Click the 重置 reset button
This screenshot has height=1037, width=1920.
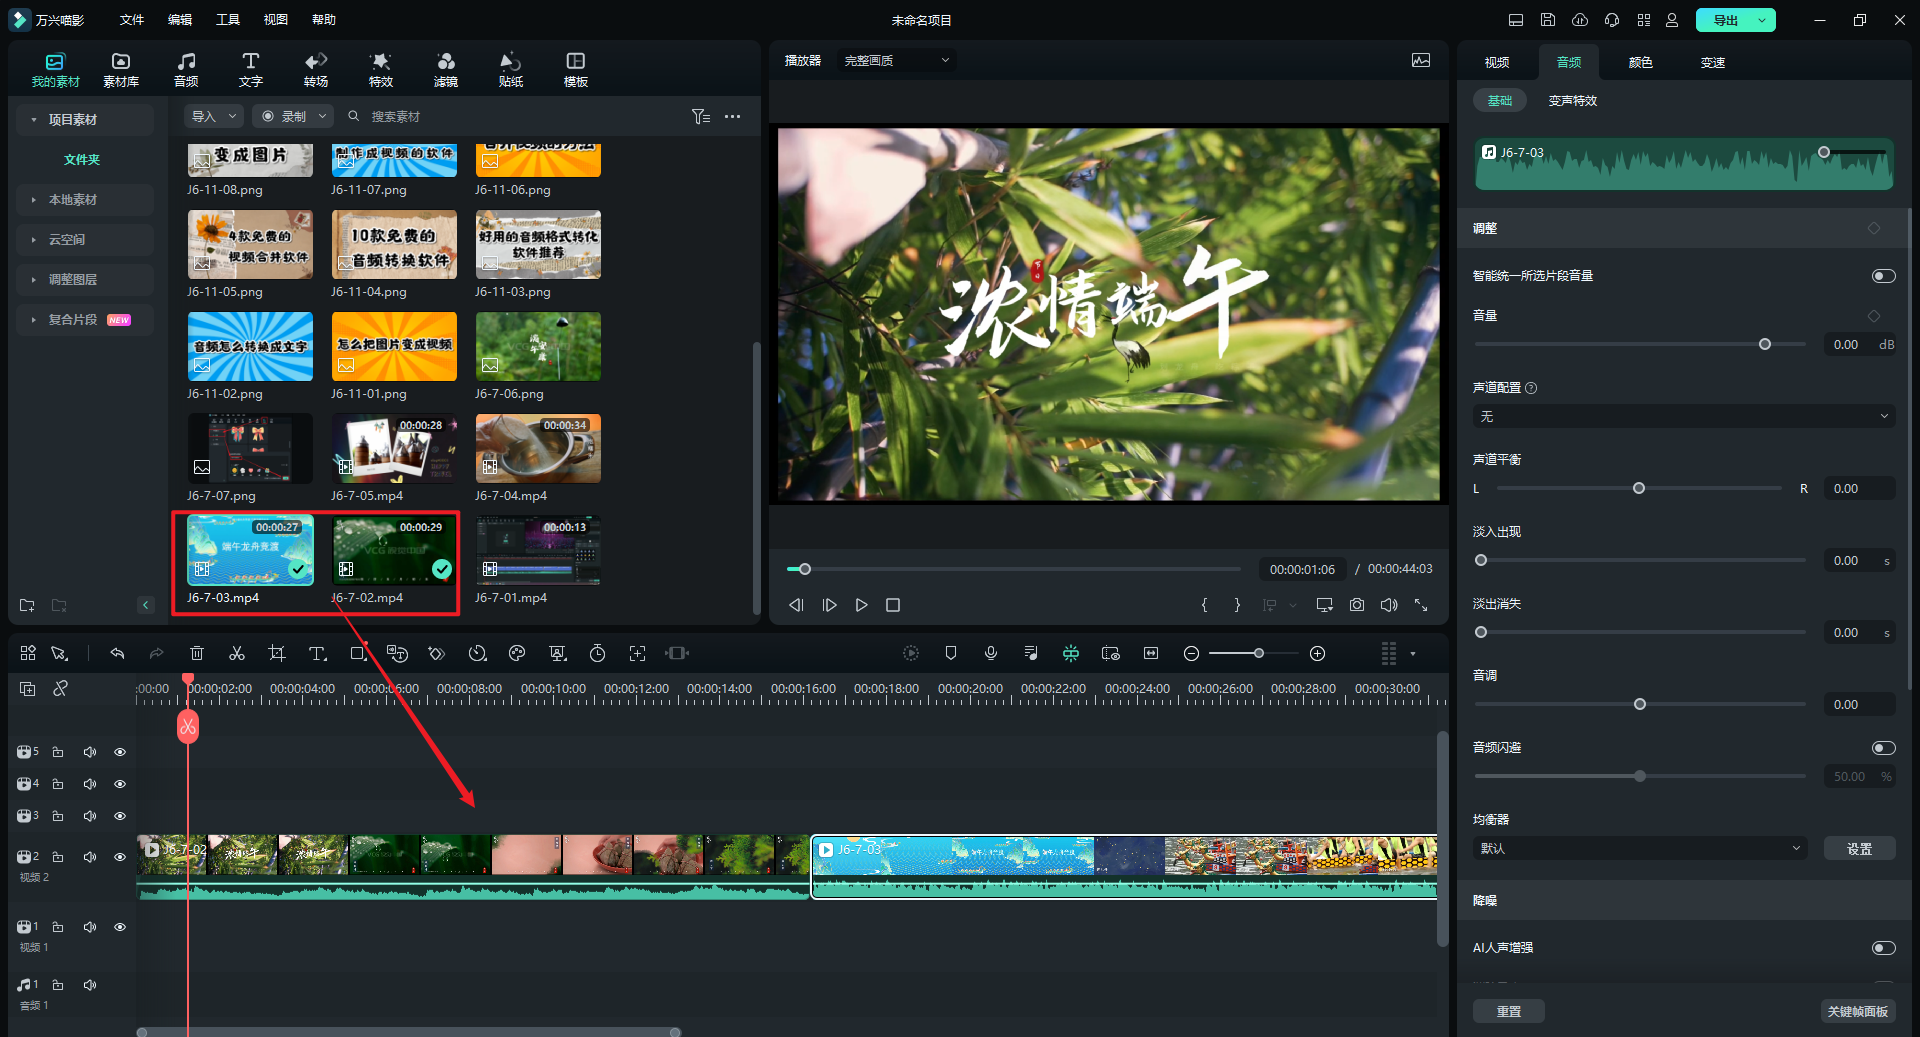click(x=1508, y=1011)
